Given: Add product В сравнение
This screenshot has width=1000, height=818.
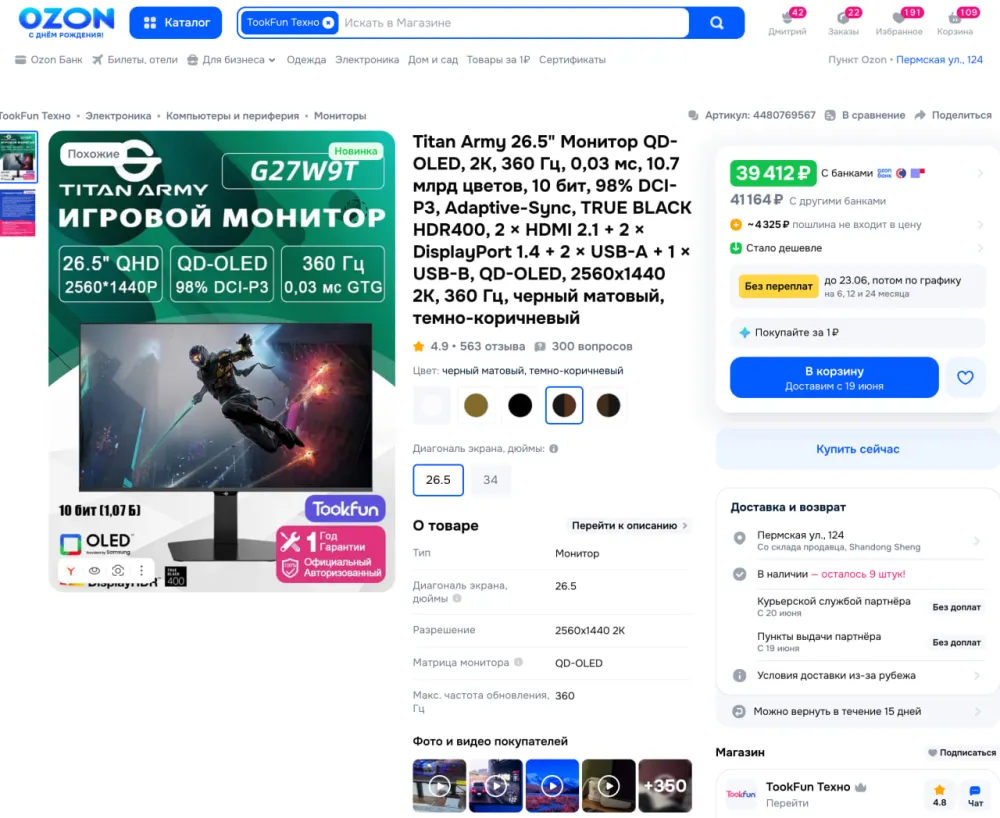Looking at the screenshot, I should coord(865,115).
